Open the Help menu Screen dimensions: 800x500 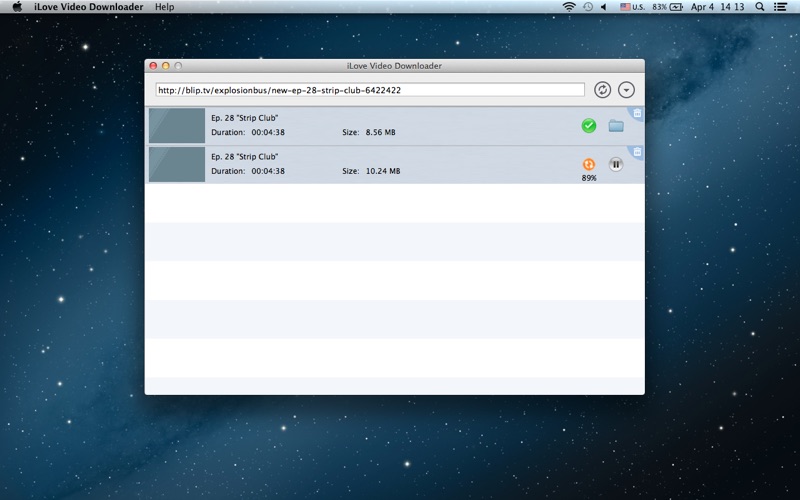click(164, 7)
